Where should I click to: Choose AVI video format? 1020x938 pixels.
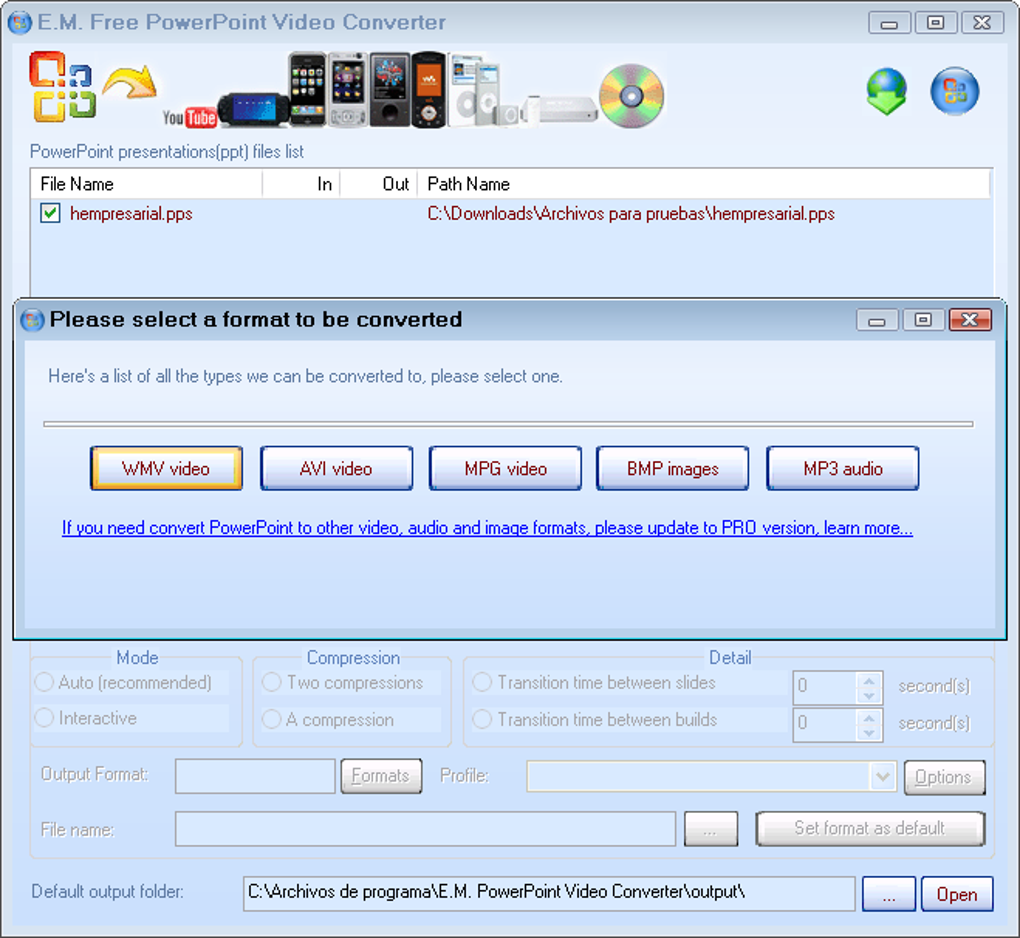tap(336, 468)
